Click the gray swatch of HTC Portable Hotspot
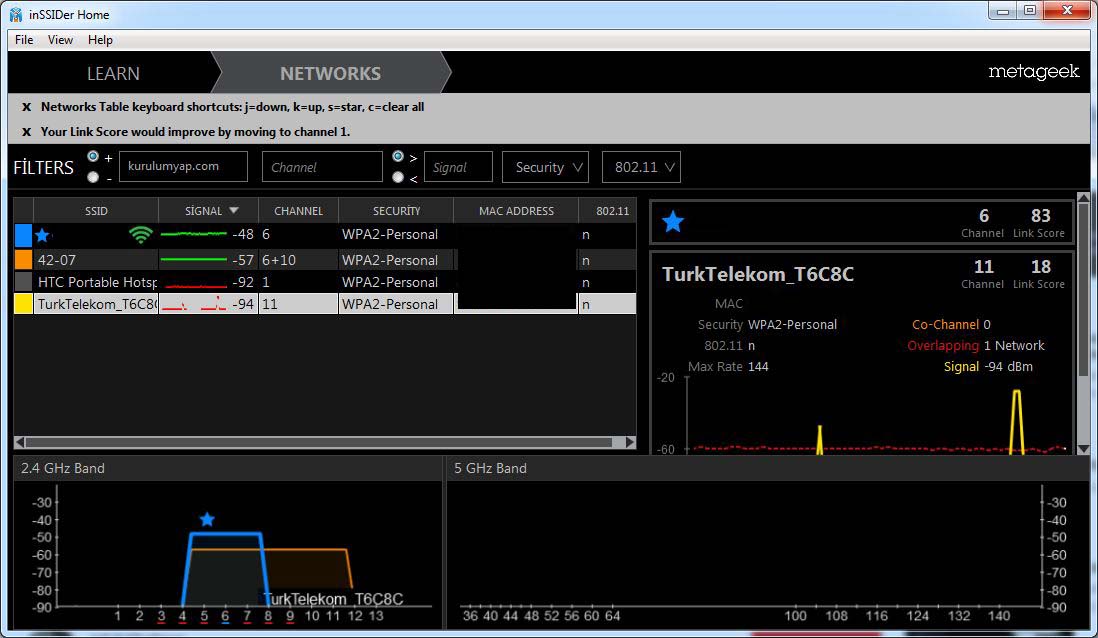This screenshot has height=638, width=1098. 23,282
